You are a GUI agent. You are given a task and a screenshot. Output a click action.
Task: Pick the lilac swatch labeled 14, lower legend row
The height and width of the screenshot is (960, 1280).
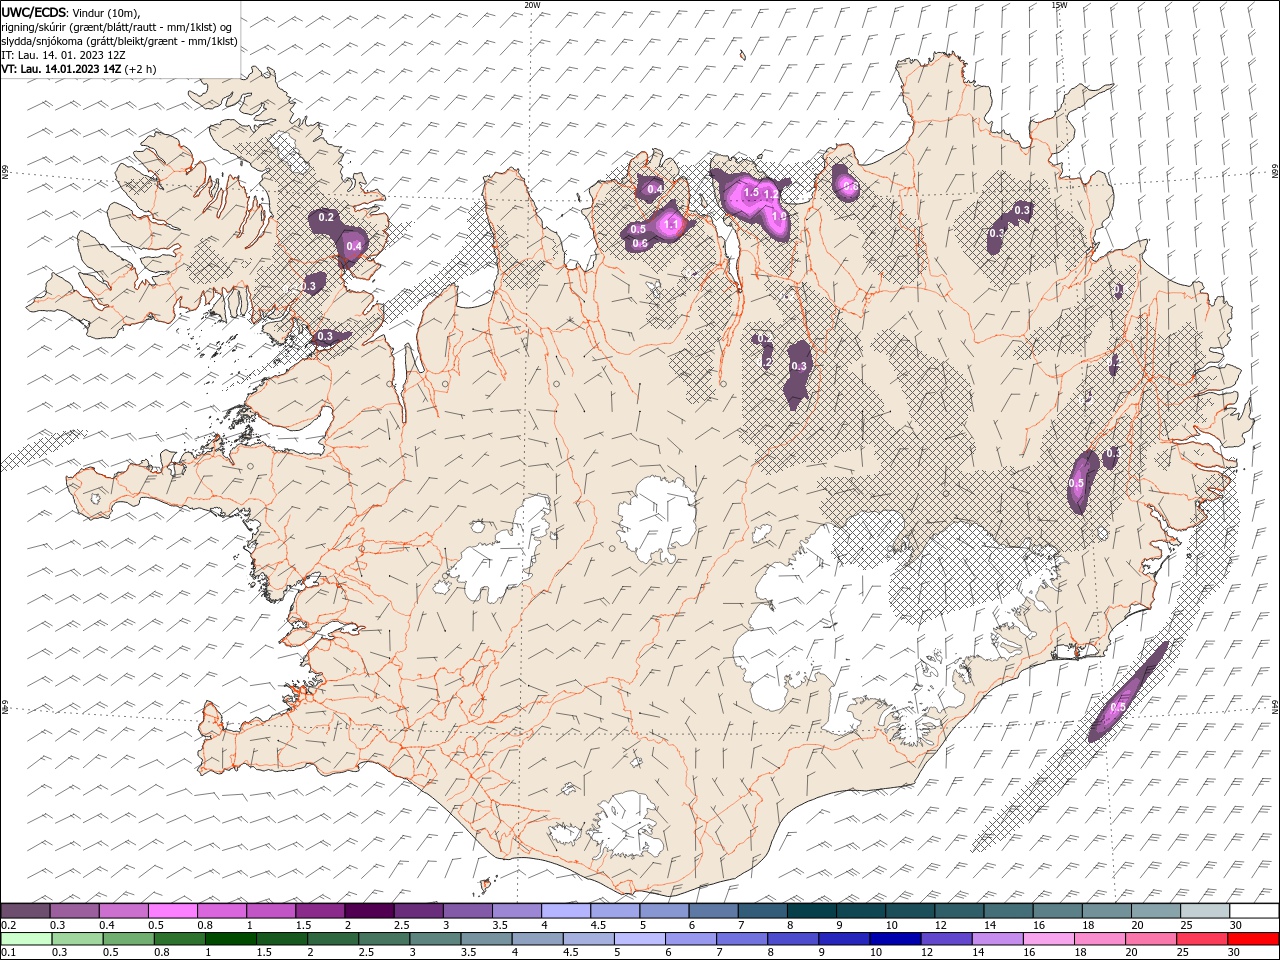point(996,939)
